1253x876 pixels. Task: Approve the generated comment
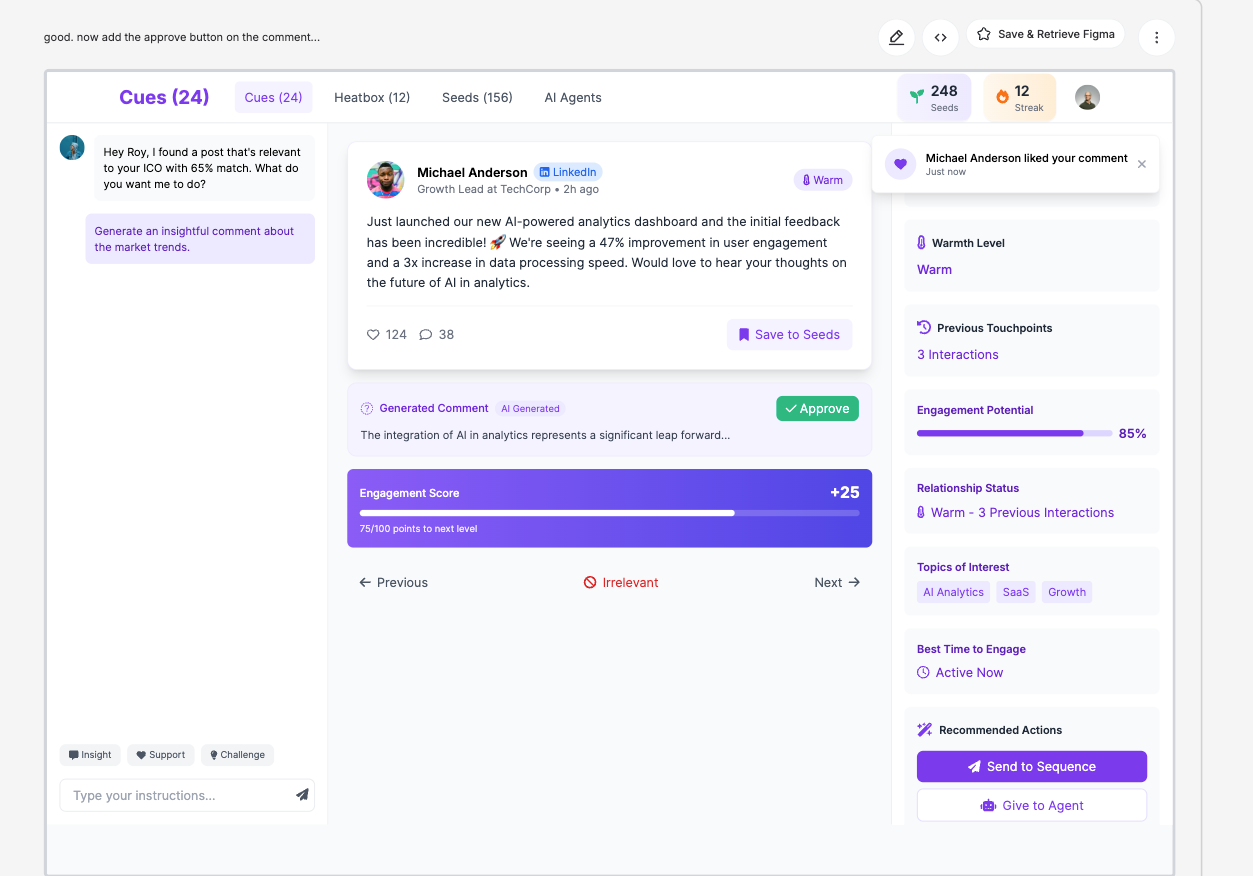tap(817, 408)
